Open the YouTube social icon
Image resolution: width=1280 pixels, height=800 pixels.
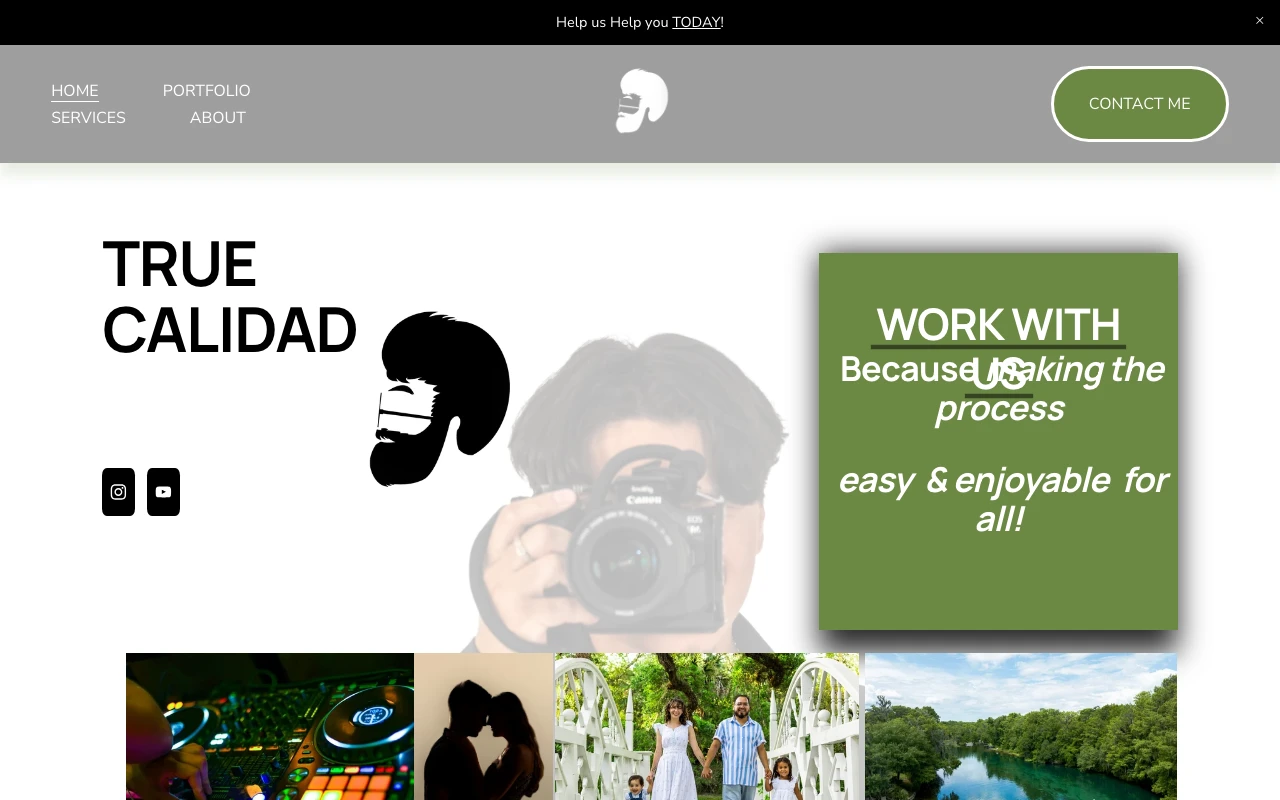163,492
